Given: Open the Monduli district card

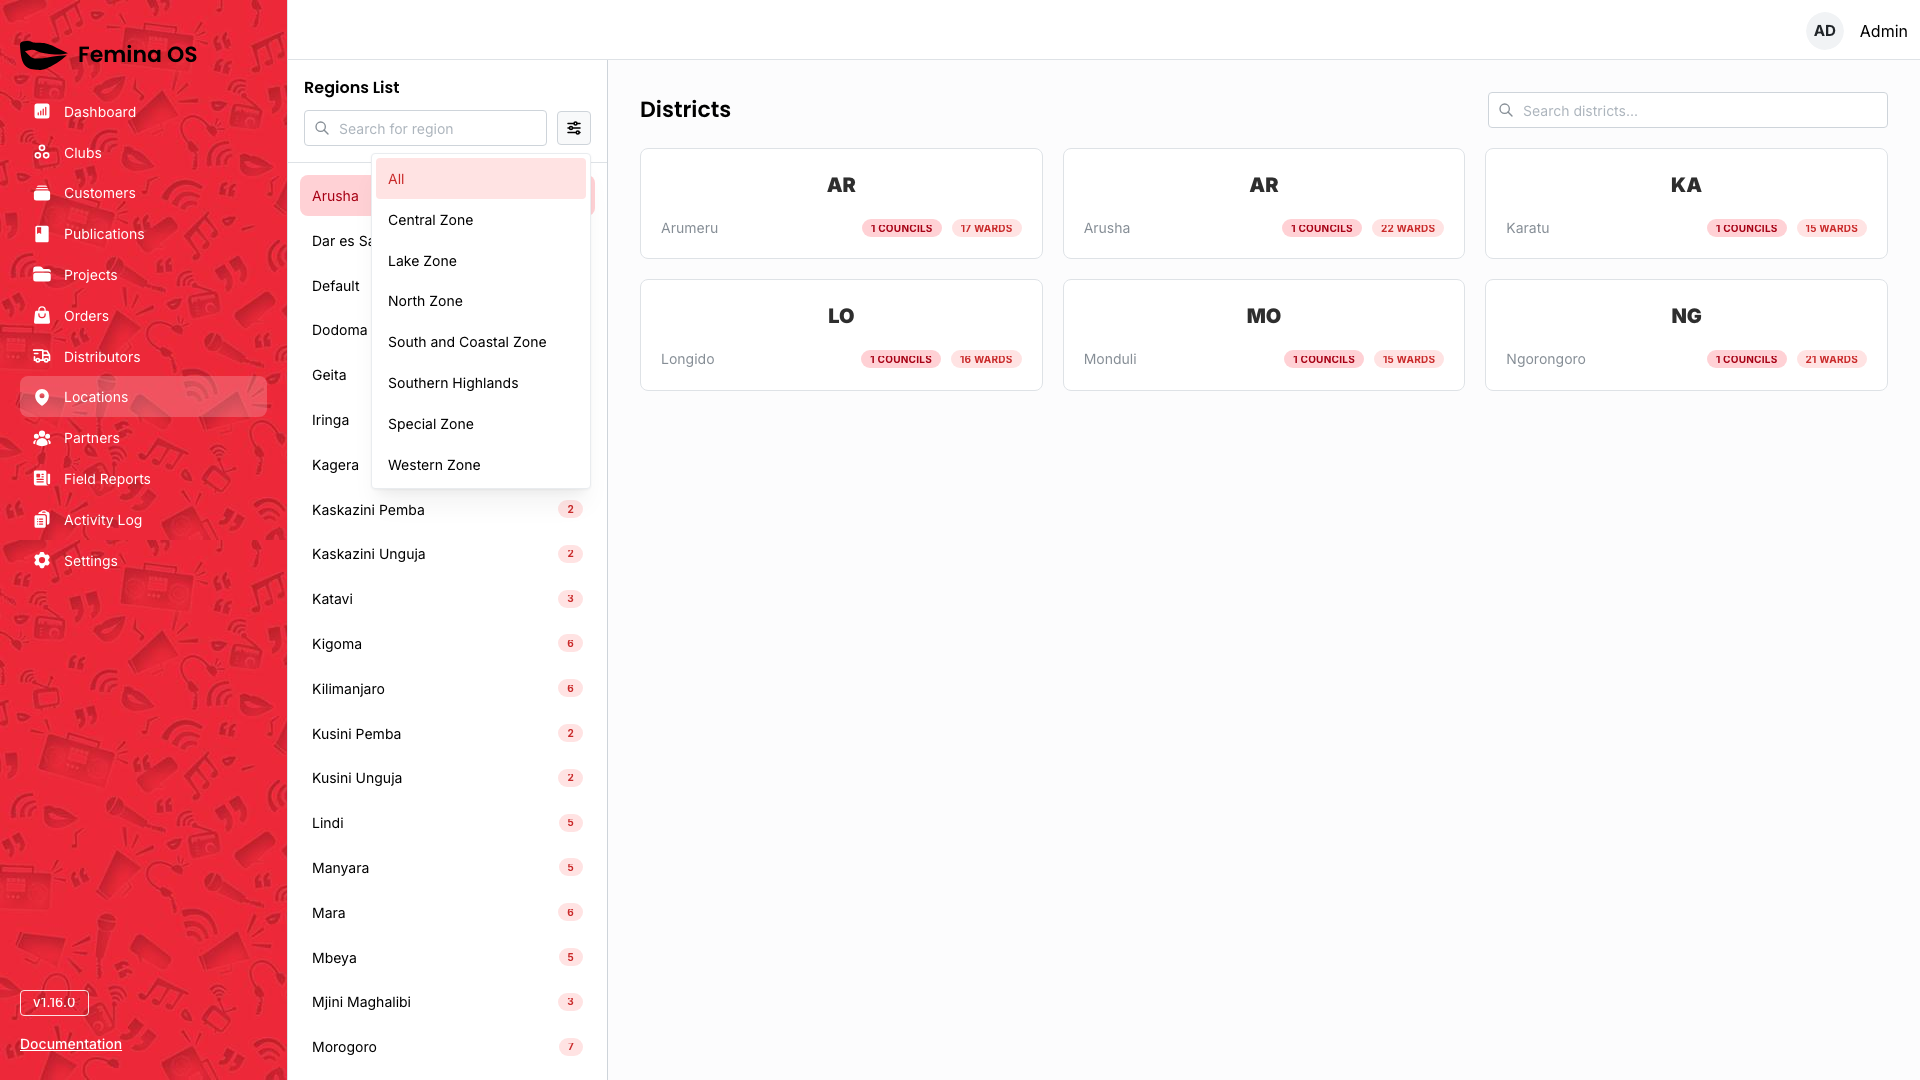Looking at the screenshot, I should point(1264,335).
